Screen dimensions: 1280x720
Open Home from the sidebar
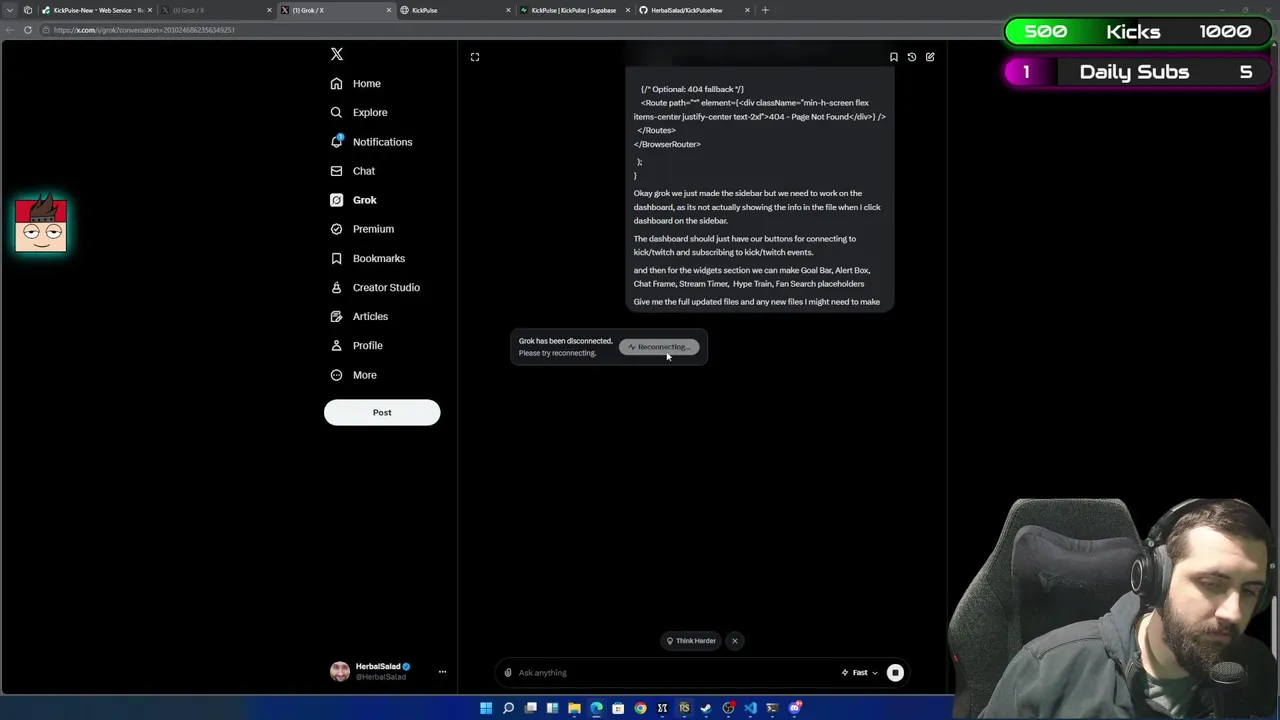click(x=356, y=84)
